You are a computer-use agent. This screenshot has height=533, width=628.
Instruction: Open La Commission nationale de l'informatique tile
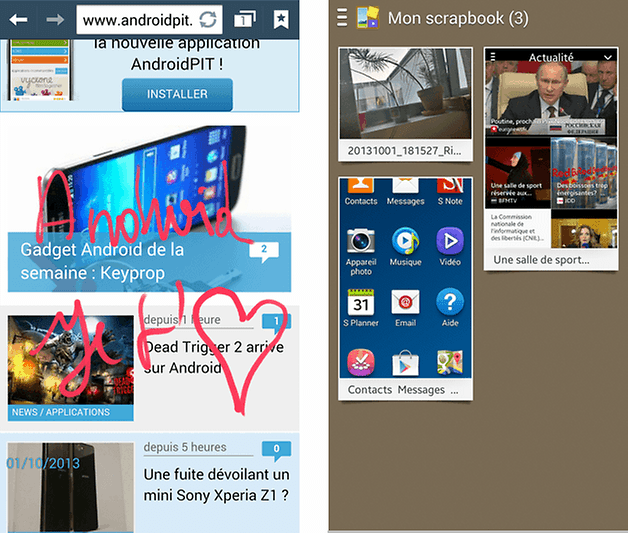pyautogui.click(x=517, y=228)
